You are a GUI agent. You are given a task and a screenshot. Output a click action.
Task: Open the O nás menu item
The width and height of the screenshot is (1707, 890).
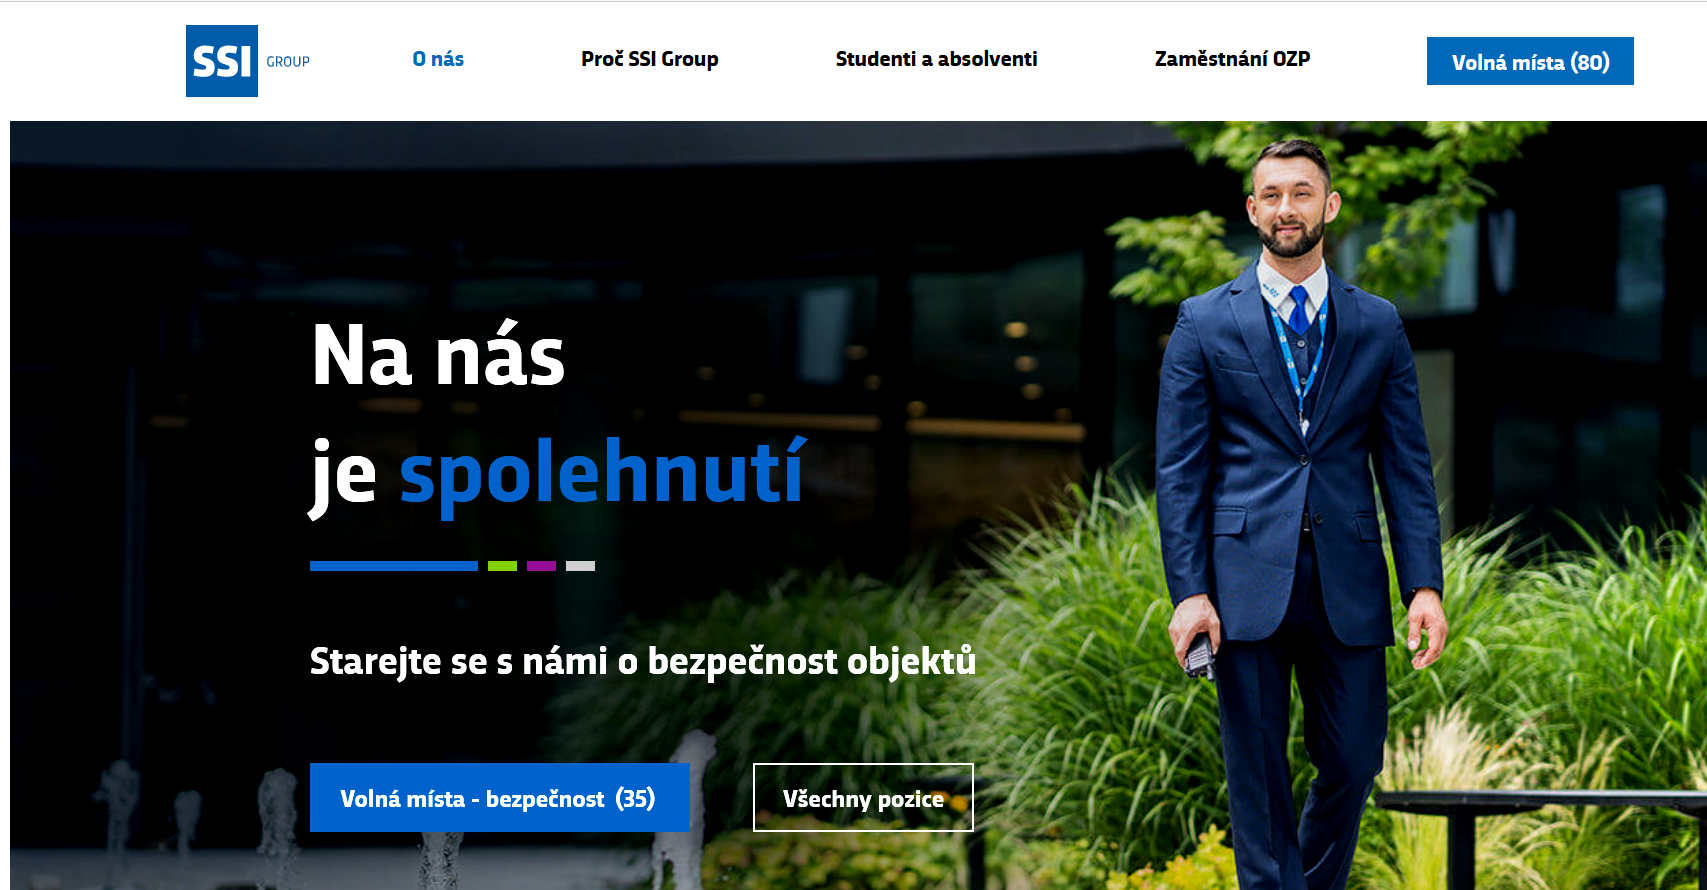click(438, 59)
